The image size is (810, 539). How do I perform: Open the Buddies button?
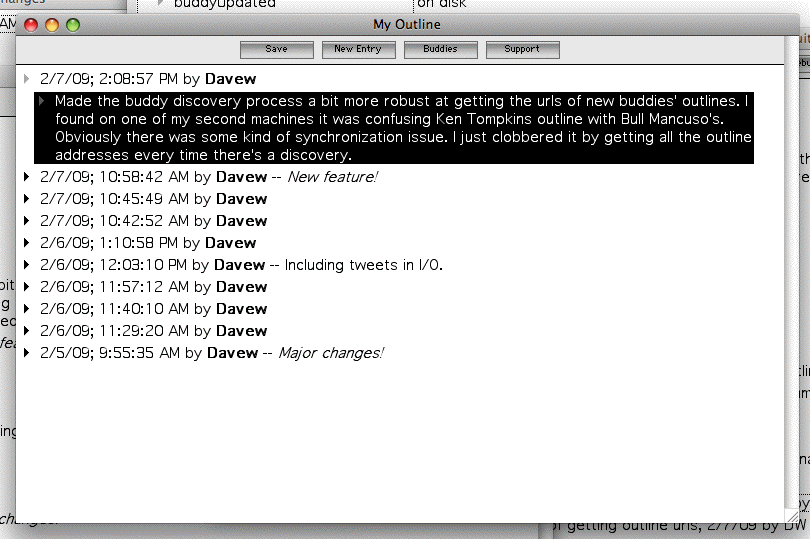point(440,49)
